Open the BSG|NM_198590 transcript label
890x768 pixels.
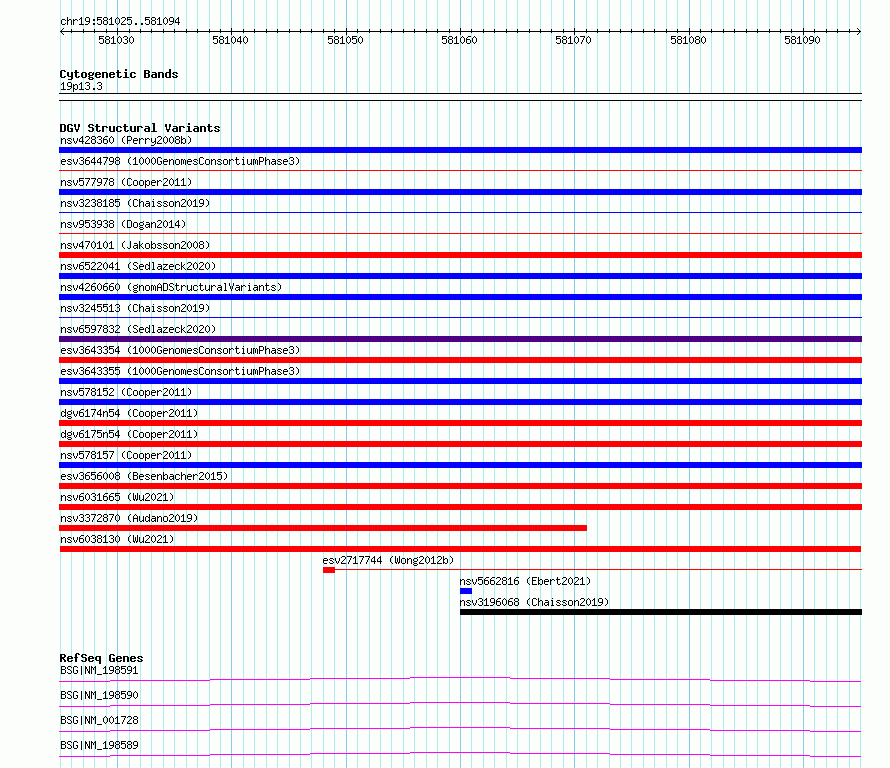pos(99,695)
